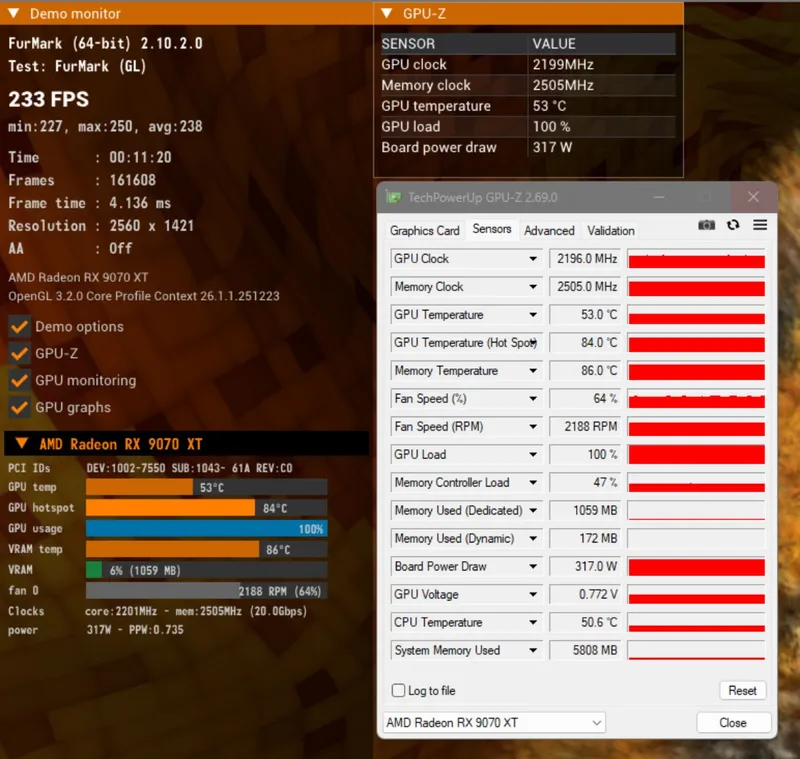The image size is (800, 759).
Task: Click the GPU temp 53°C bar
Action: pyautogui.click(x=207, y=487)
